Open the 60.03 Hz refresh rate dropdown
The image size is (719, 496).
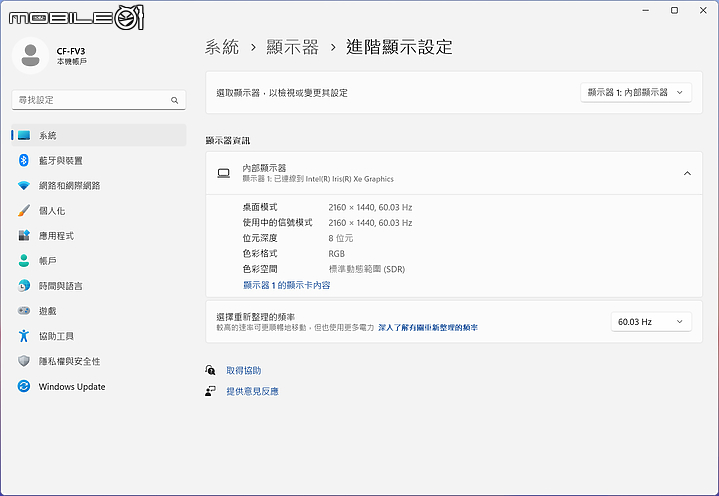651,322
